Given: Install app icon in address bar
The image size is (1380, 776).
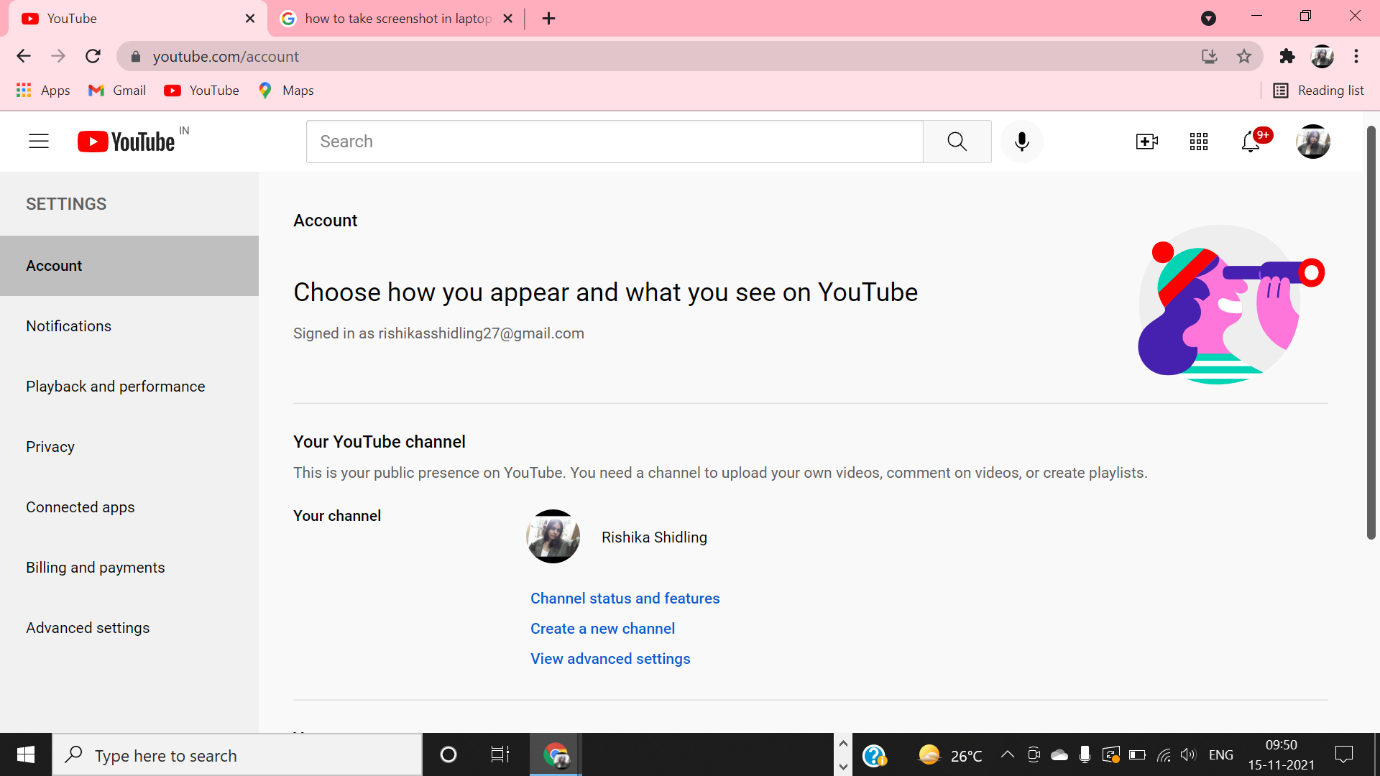Looking at the screenshot, I should pos(1209,57).
